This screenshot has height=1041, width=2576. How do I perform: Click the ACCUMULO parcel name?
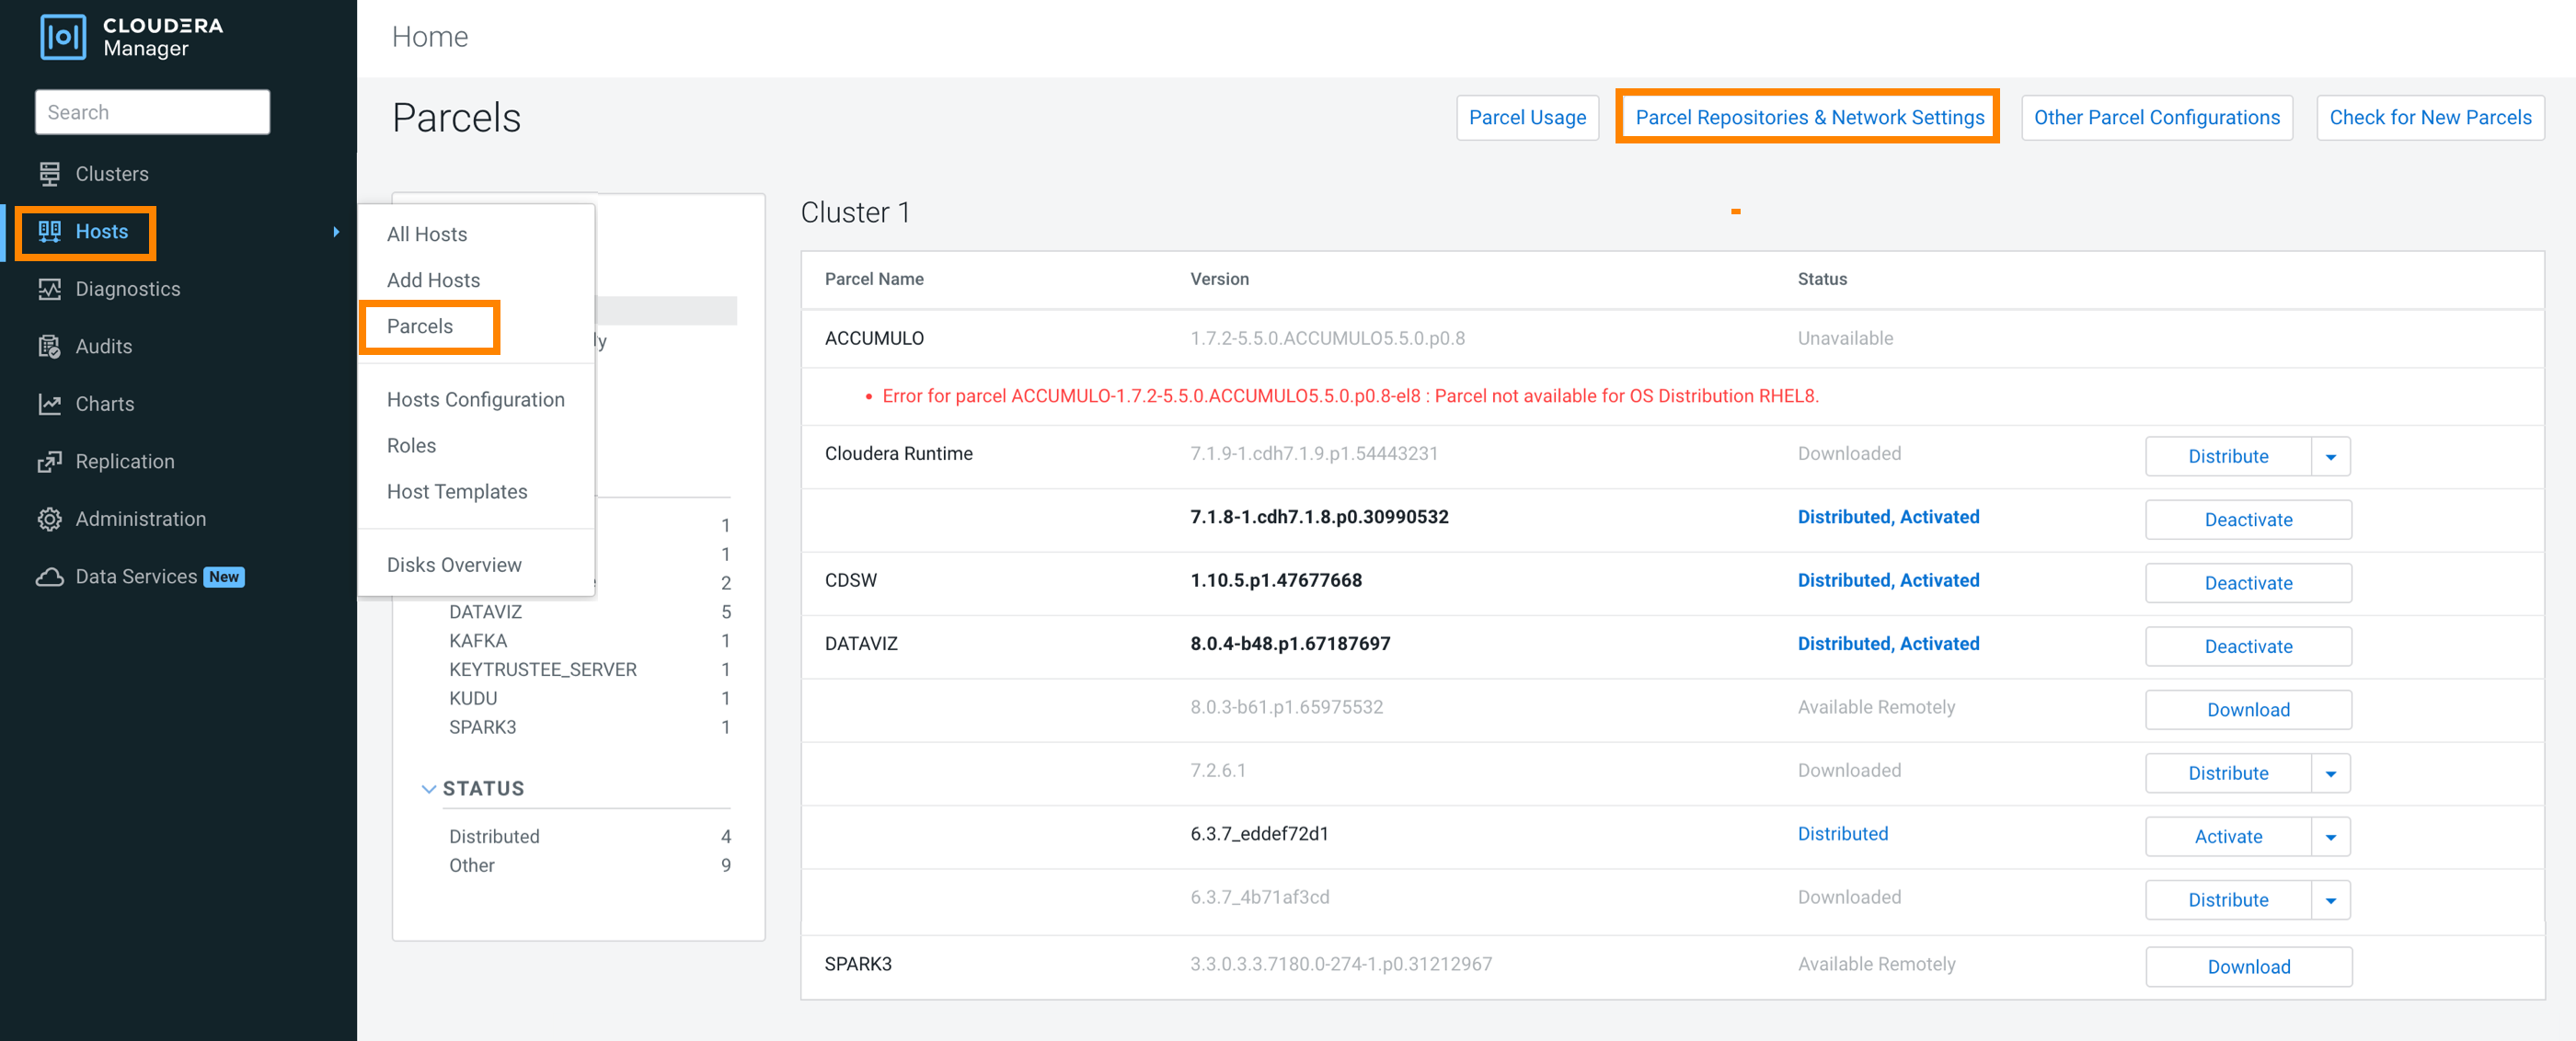pos(874,339)
